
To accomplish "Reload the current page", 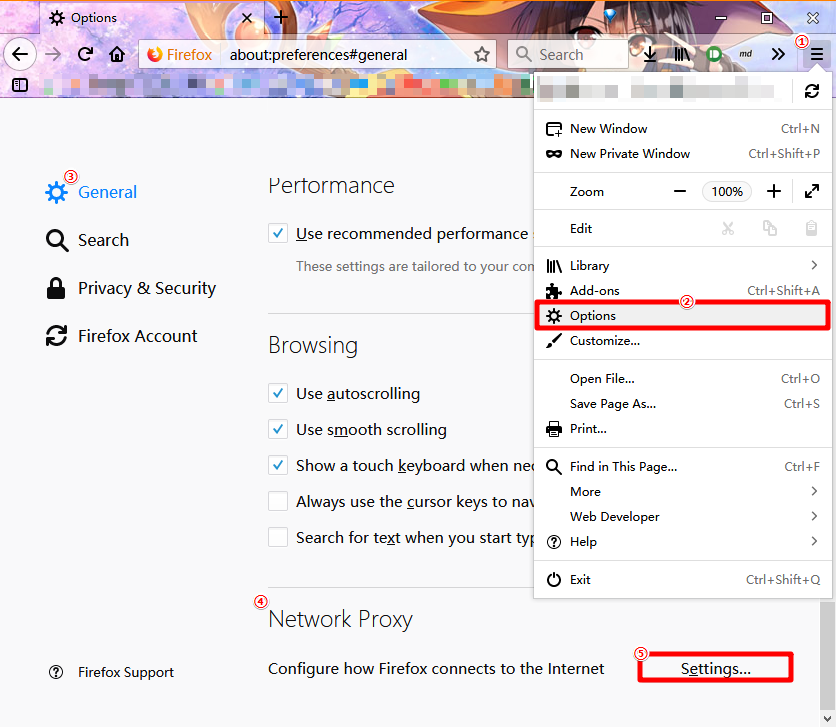I will coord(85,54).
